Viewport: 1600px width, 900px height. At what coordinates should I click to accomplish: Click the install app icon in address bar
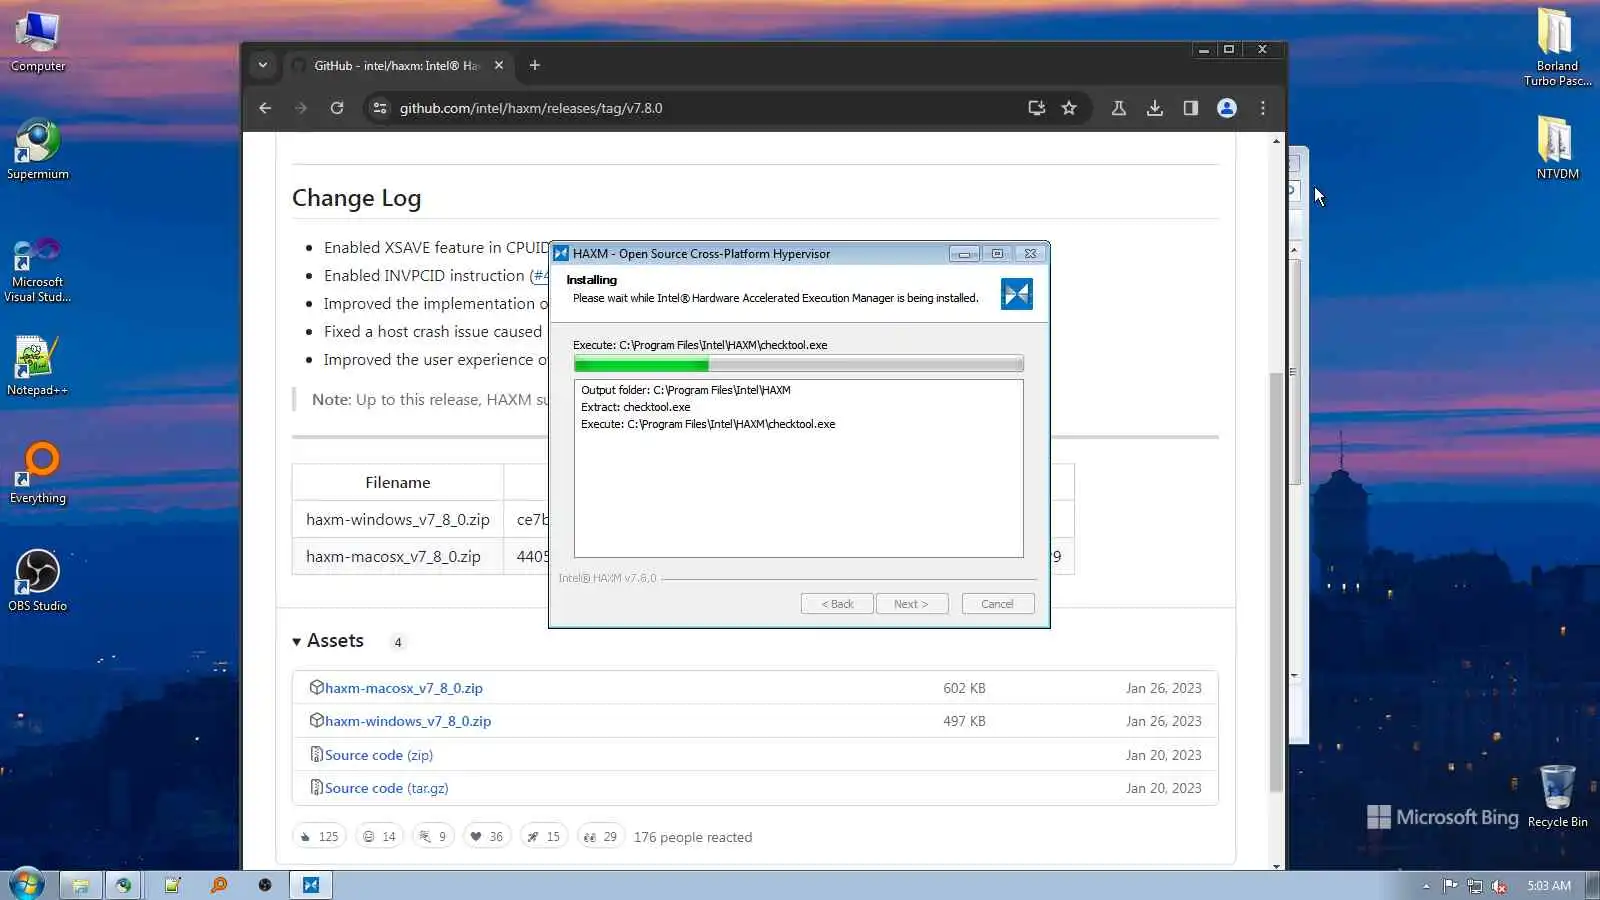coord(1037,108)
